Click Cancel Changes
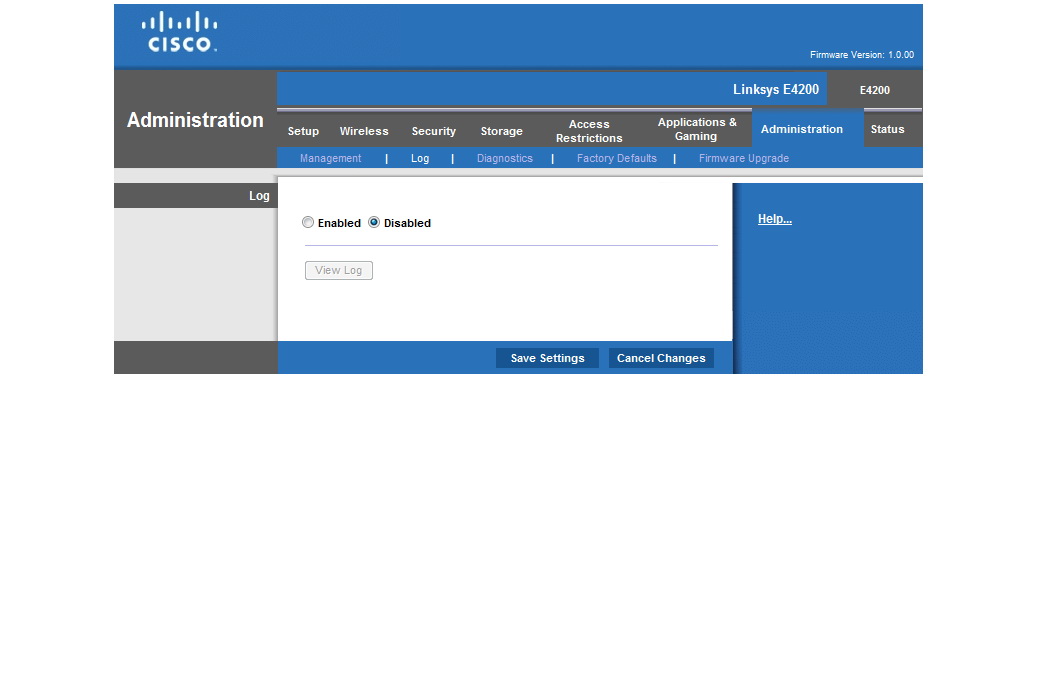The width and height of the screenshot is (1040, 690). tap(661, 358)
